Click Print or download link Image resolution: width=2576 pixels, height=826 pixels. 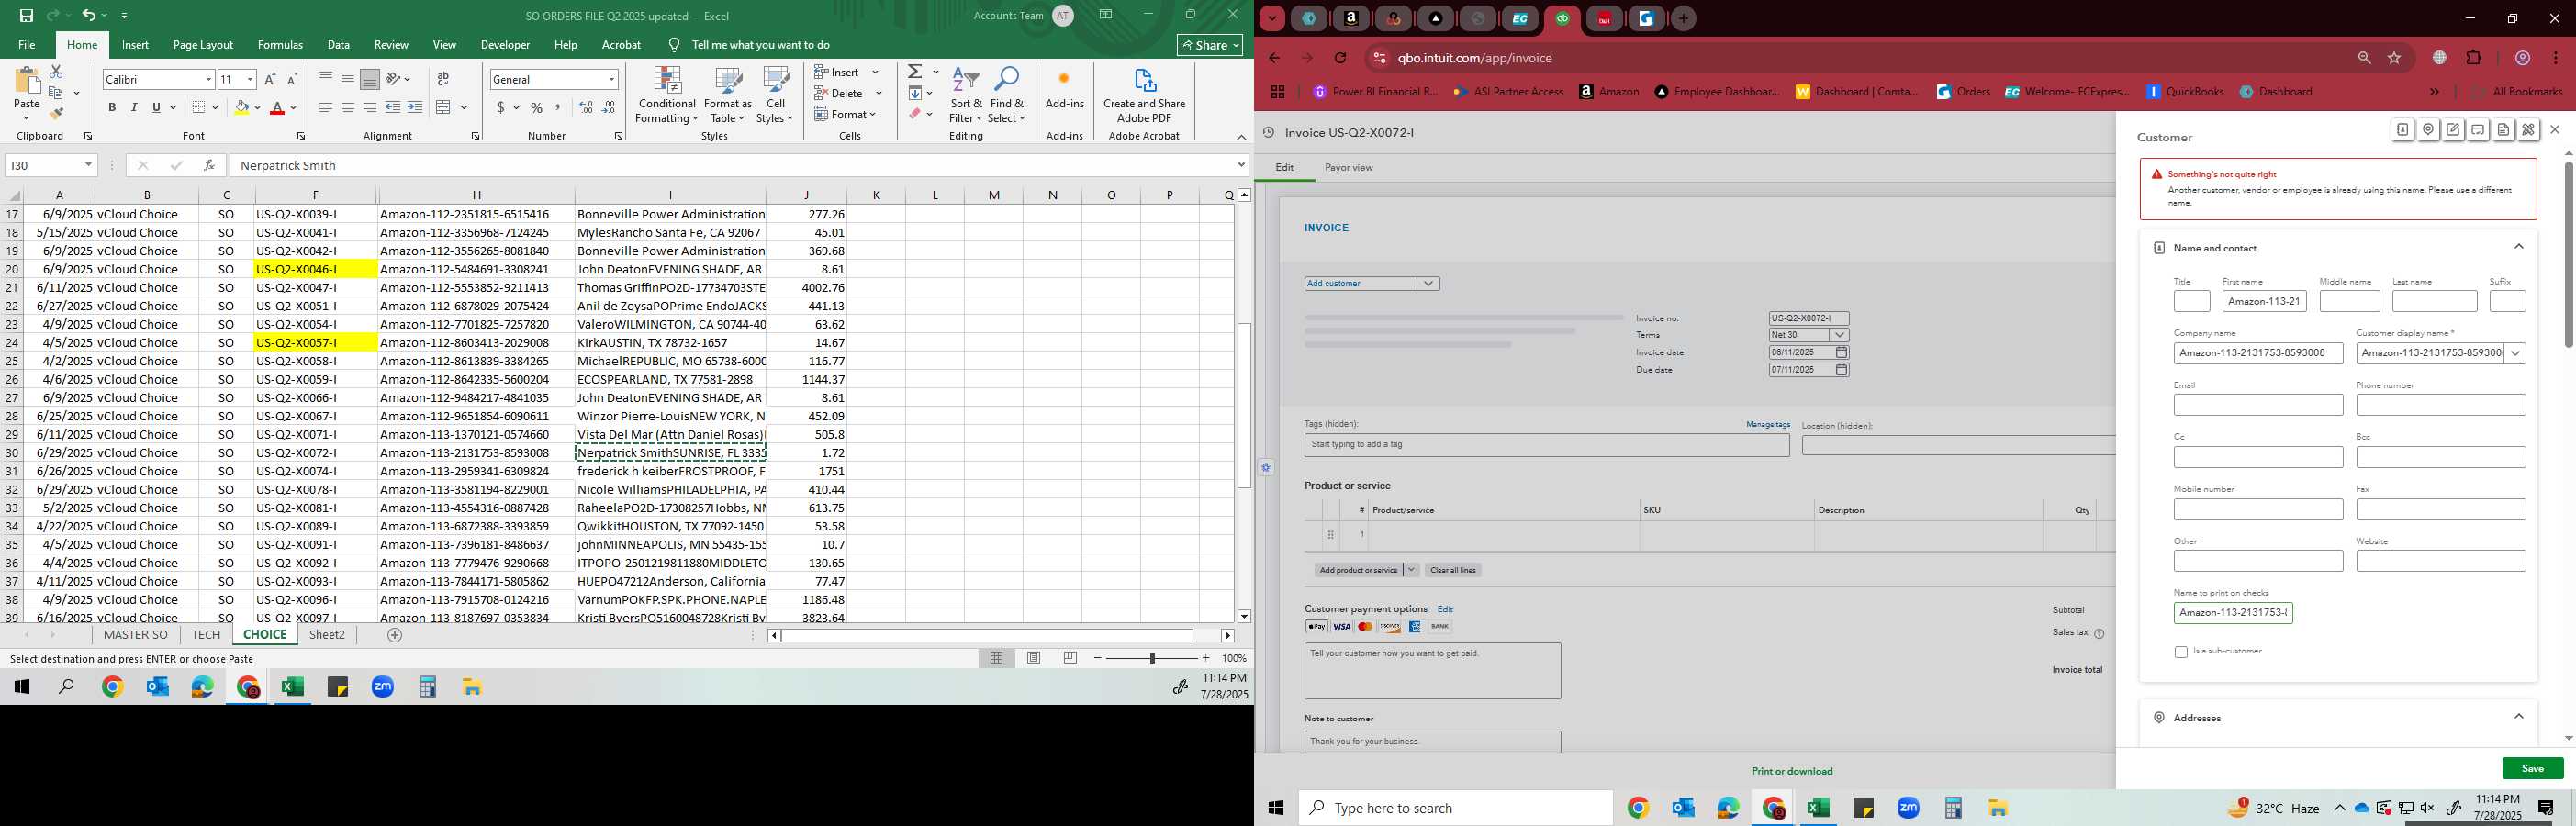pyautogui.click(x=1792, y=771)
